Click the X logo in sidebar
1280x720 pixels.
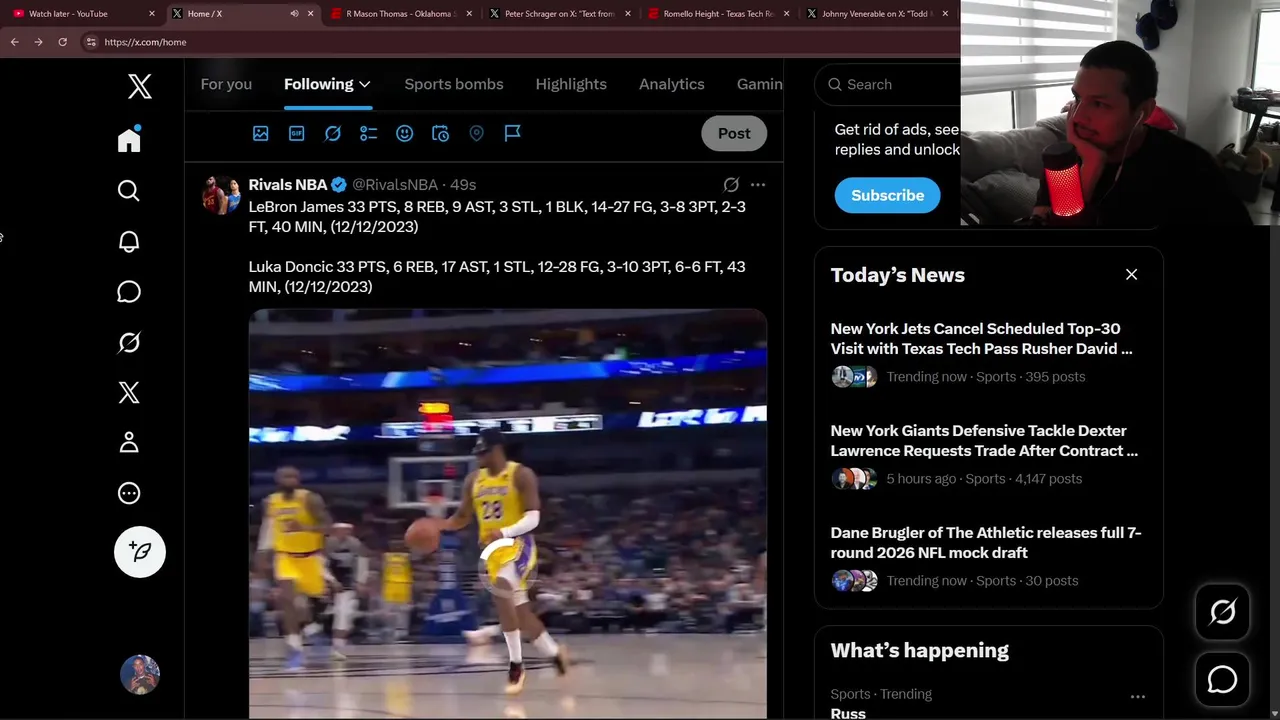(140, 86)
